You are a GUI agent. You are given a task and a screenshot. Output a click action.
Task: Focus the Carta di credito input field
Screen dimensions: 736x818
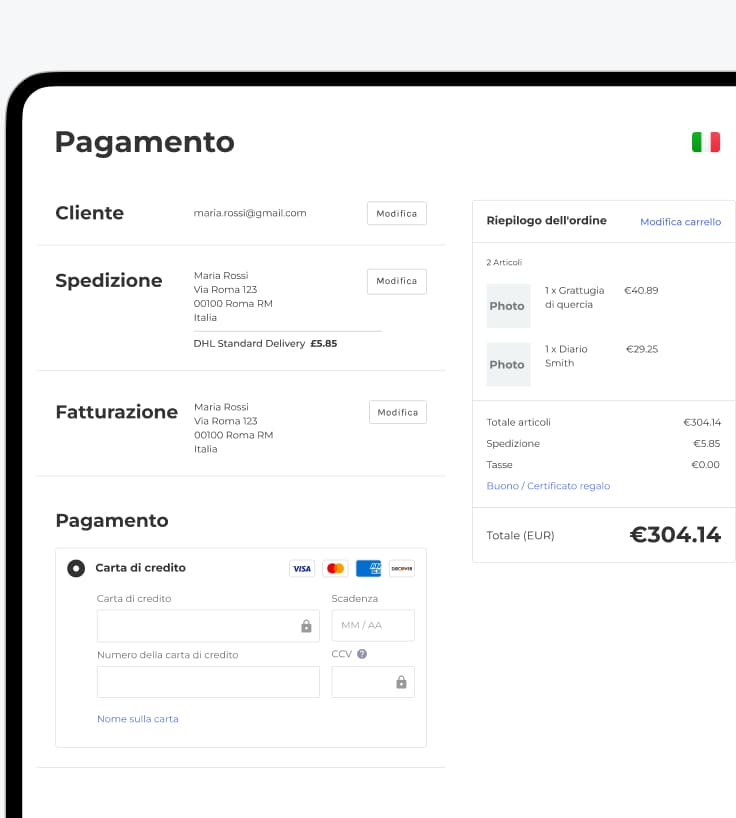point(198,626)
